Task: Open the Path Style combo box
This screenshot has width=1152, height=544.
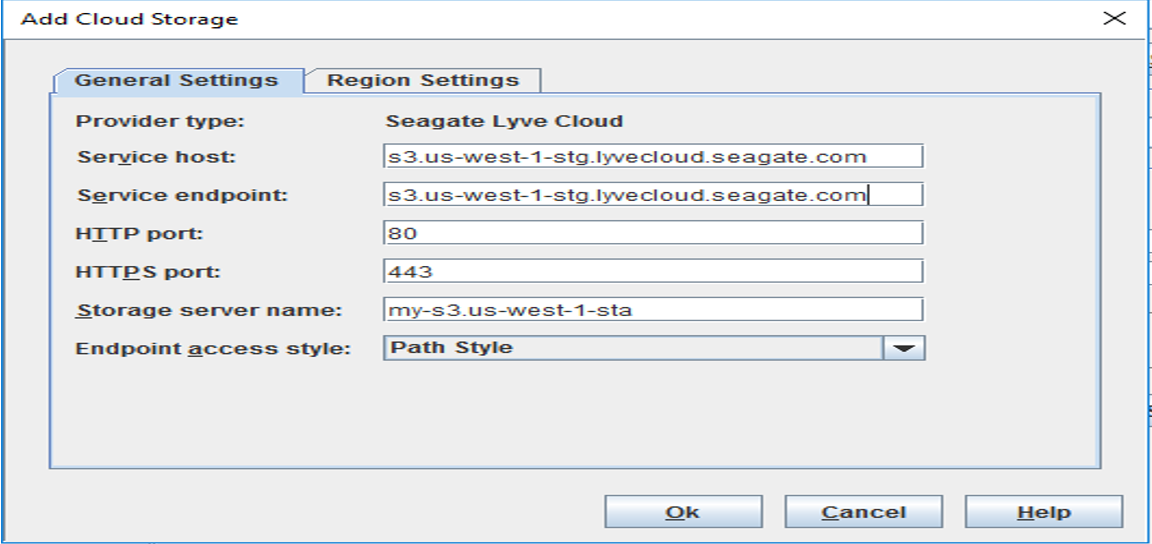Action: click(x=632, y=348)
